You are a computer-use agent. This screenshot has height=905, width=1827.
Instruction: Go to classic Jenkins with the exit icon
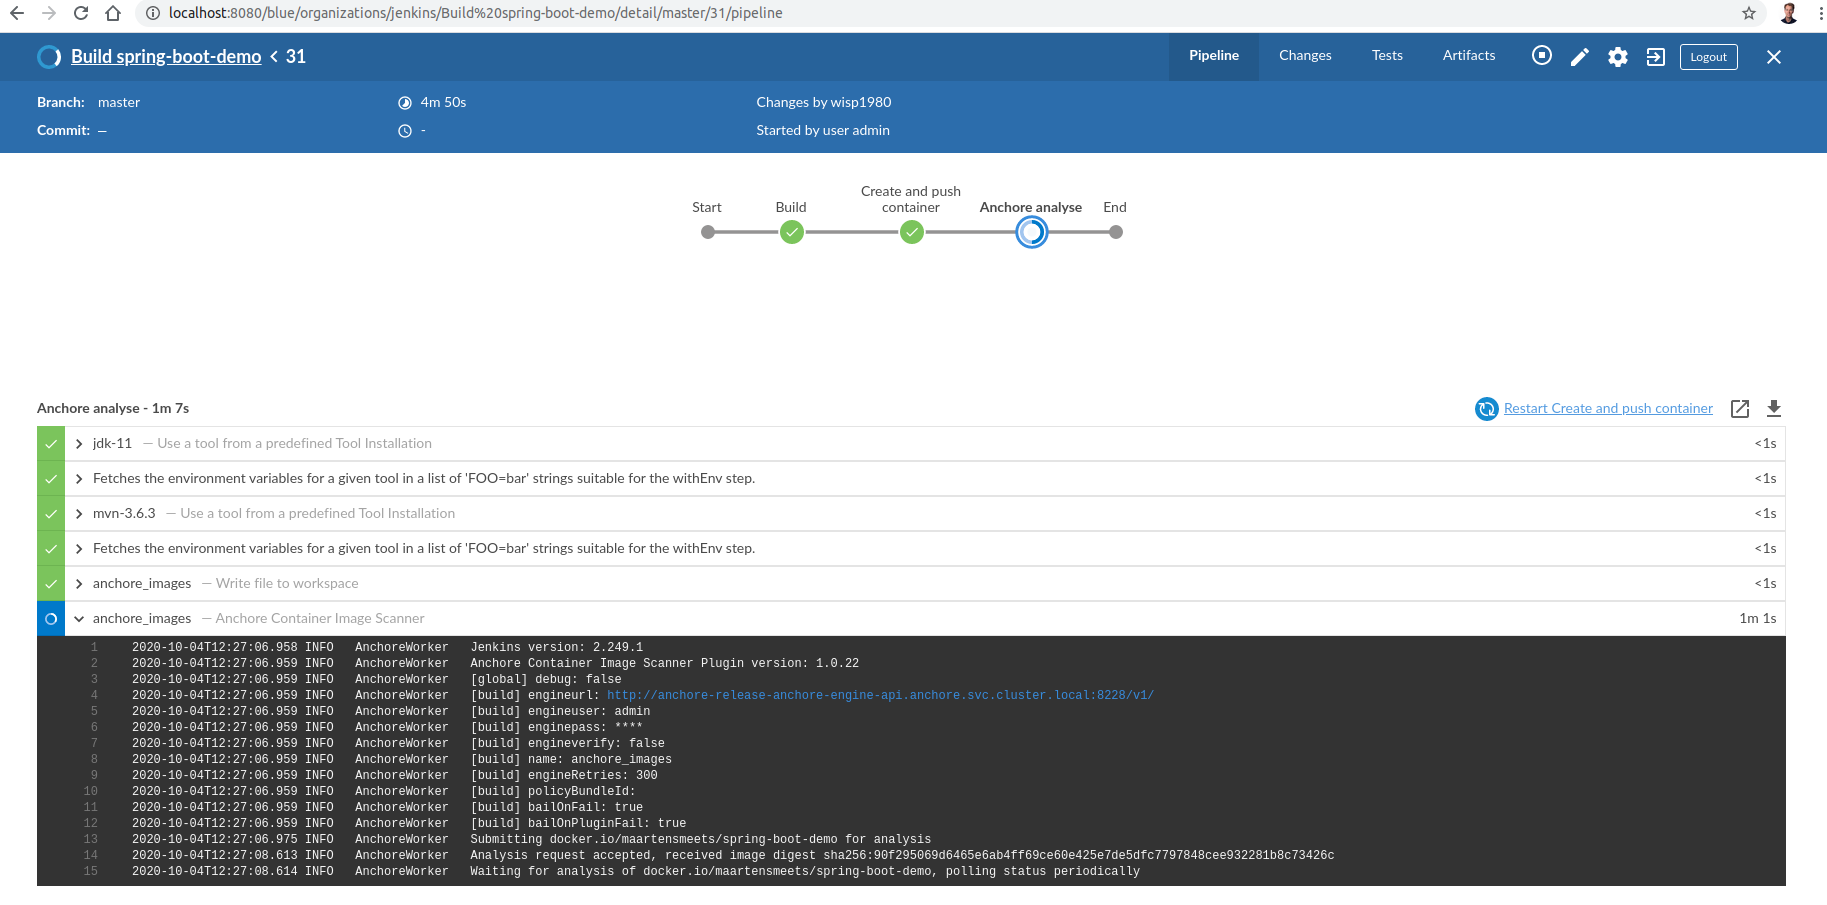tap(1656, 57)
